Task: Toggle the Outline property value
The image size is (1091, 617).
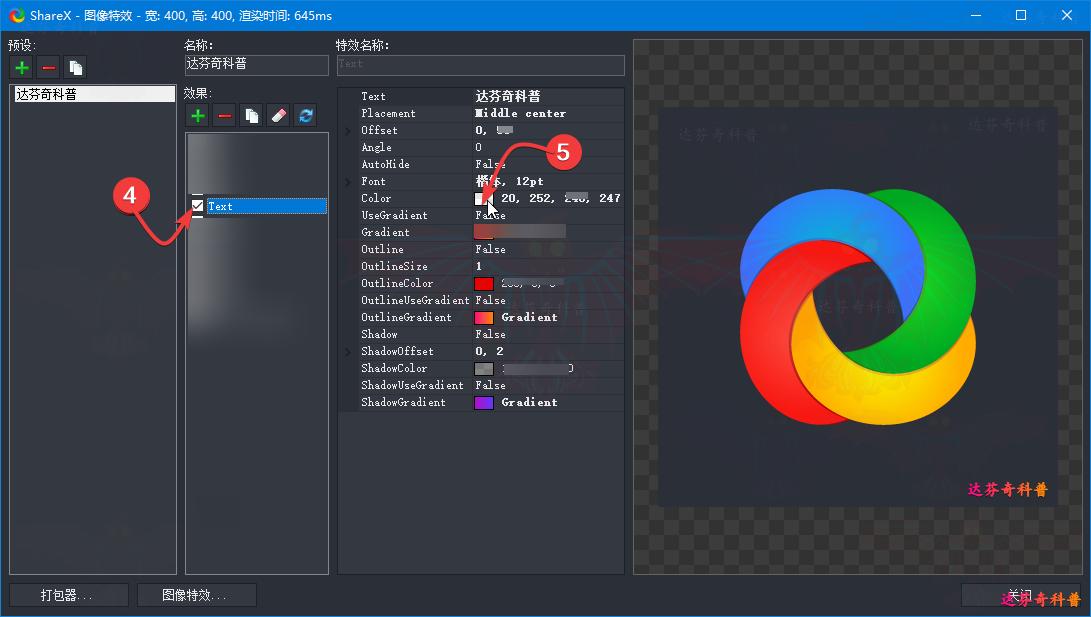Action: (x=490, y=250)
